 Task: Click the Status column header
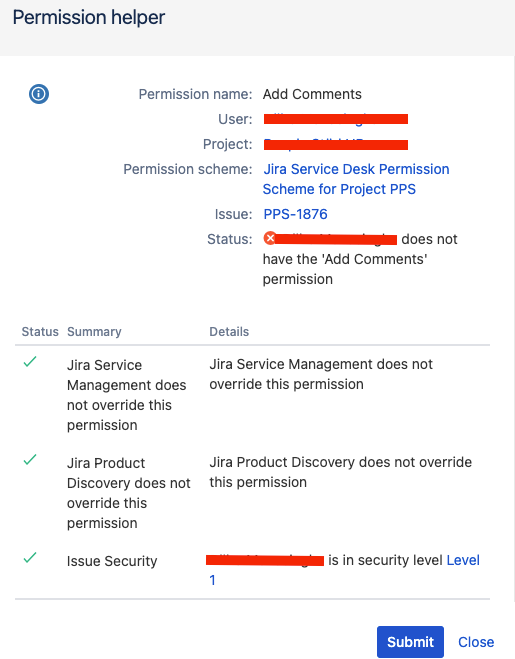(40, 332)
